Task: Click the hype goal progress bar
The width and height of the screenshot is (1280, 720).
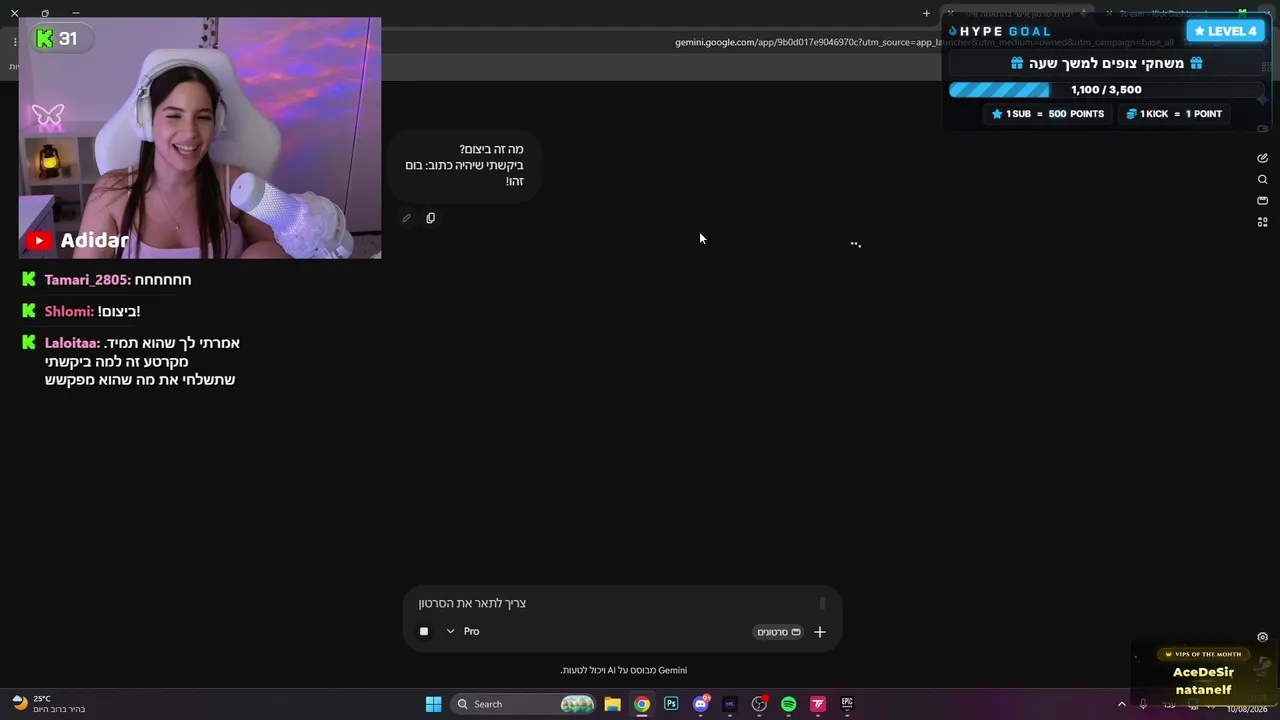Action: pos(1105,90)
